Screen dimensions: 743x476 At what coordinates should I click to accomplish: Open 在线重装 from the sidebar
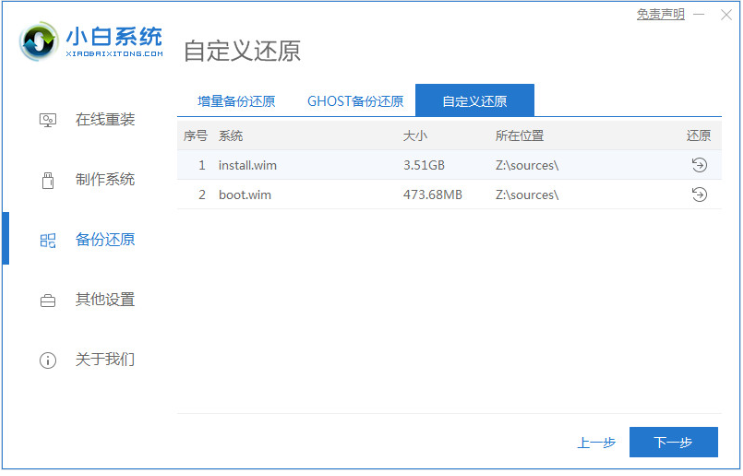pyautogui.click(x=105, y=120)
